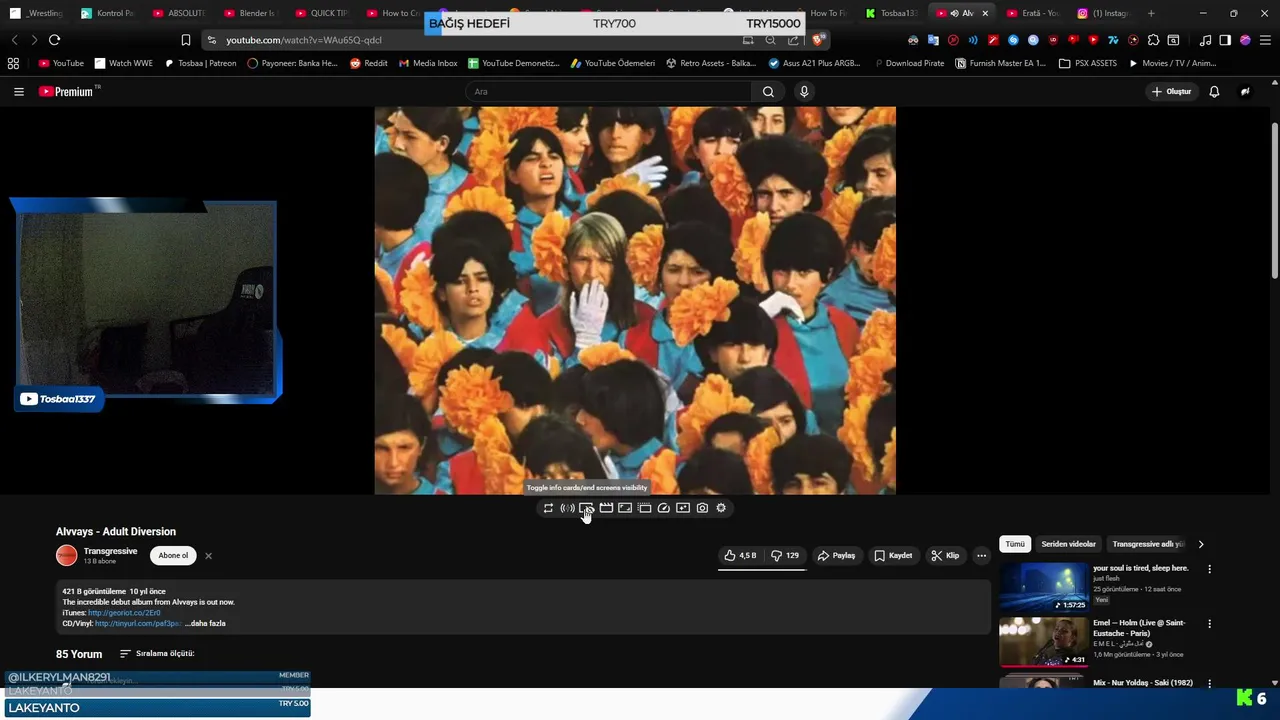
Task: Click Klip scissors button
Action: tap(945, 555)
